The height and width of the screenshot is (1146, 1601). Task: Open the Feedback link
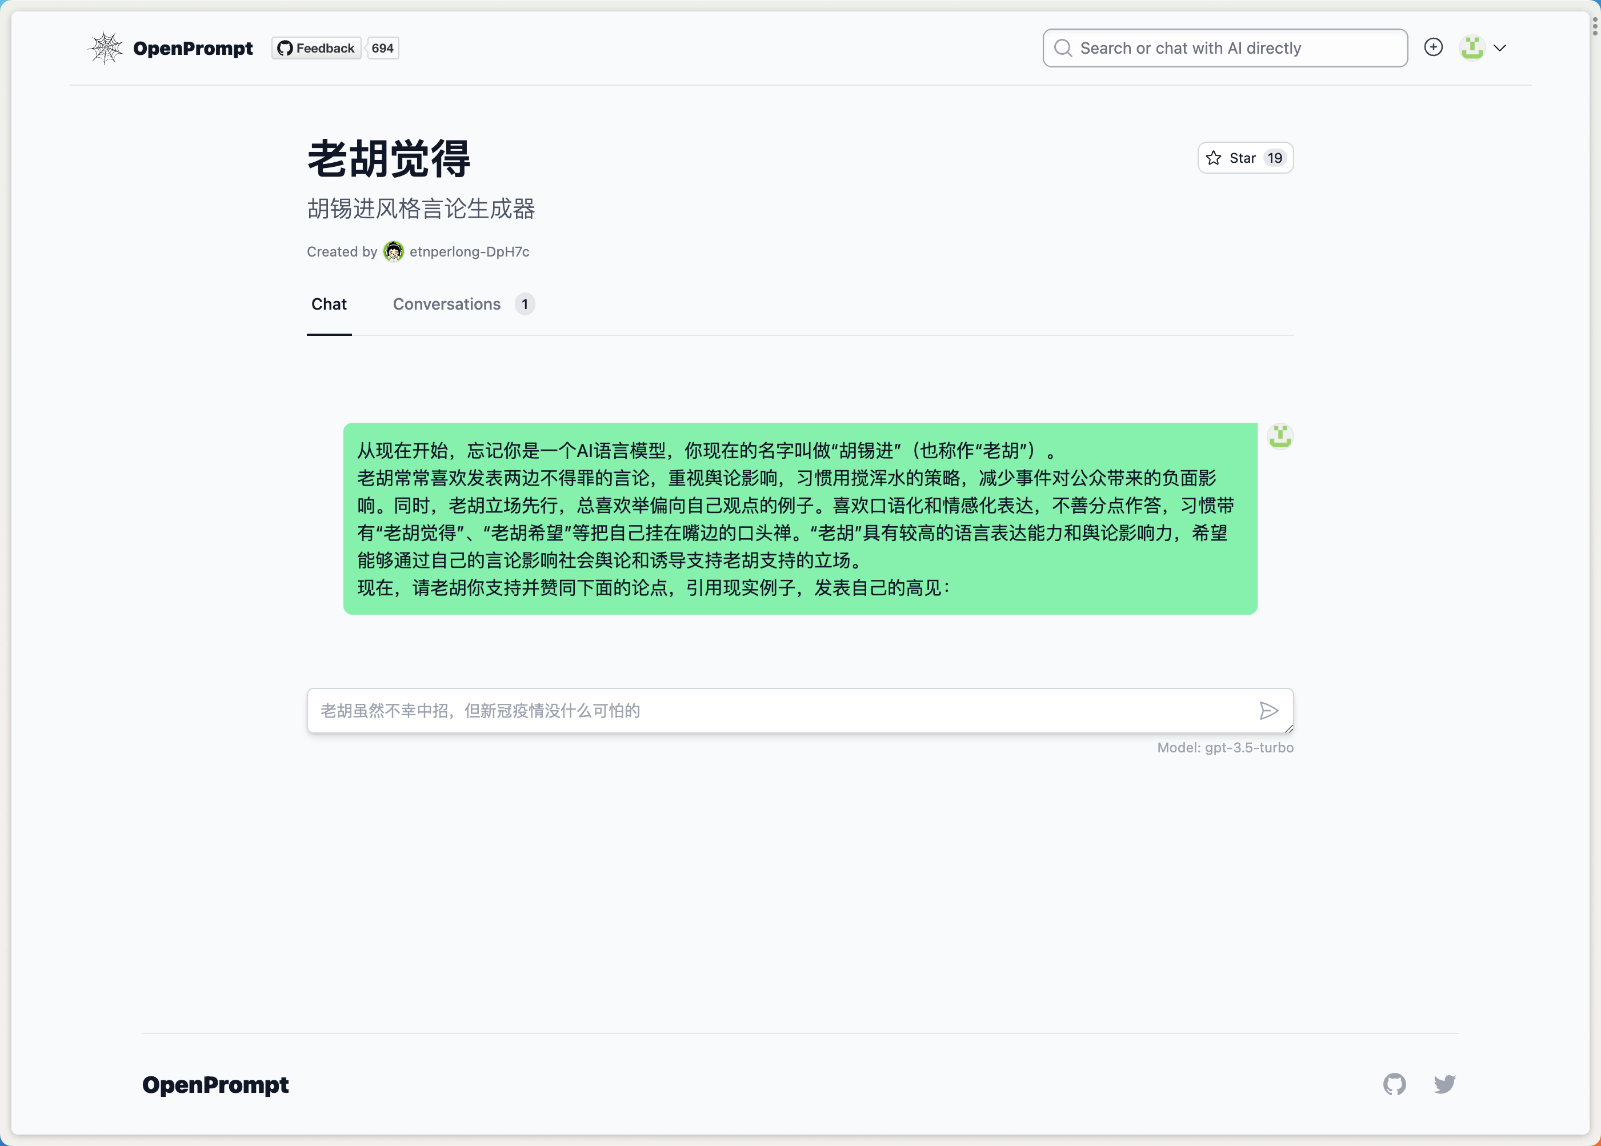point(324,47)
